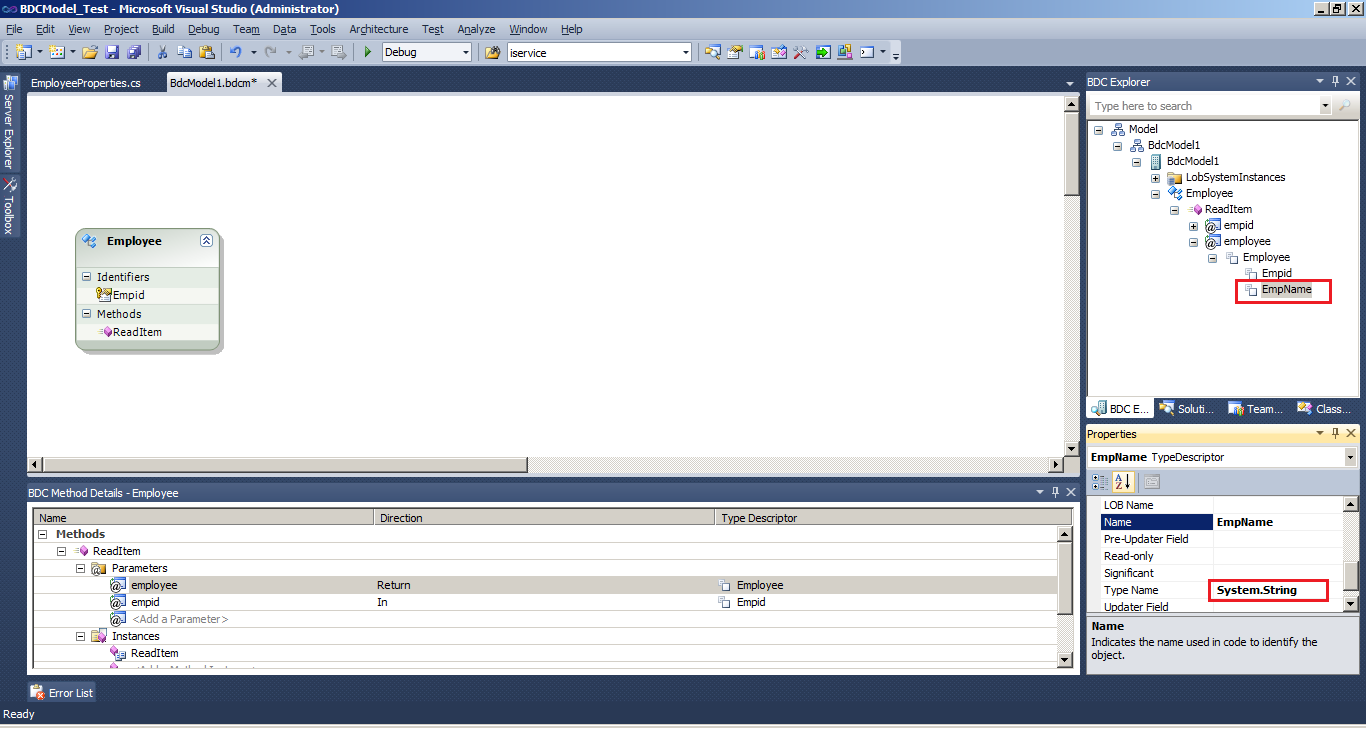Switch Properties to Categorized view icon

click(x=1100, y=482)
